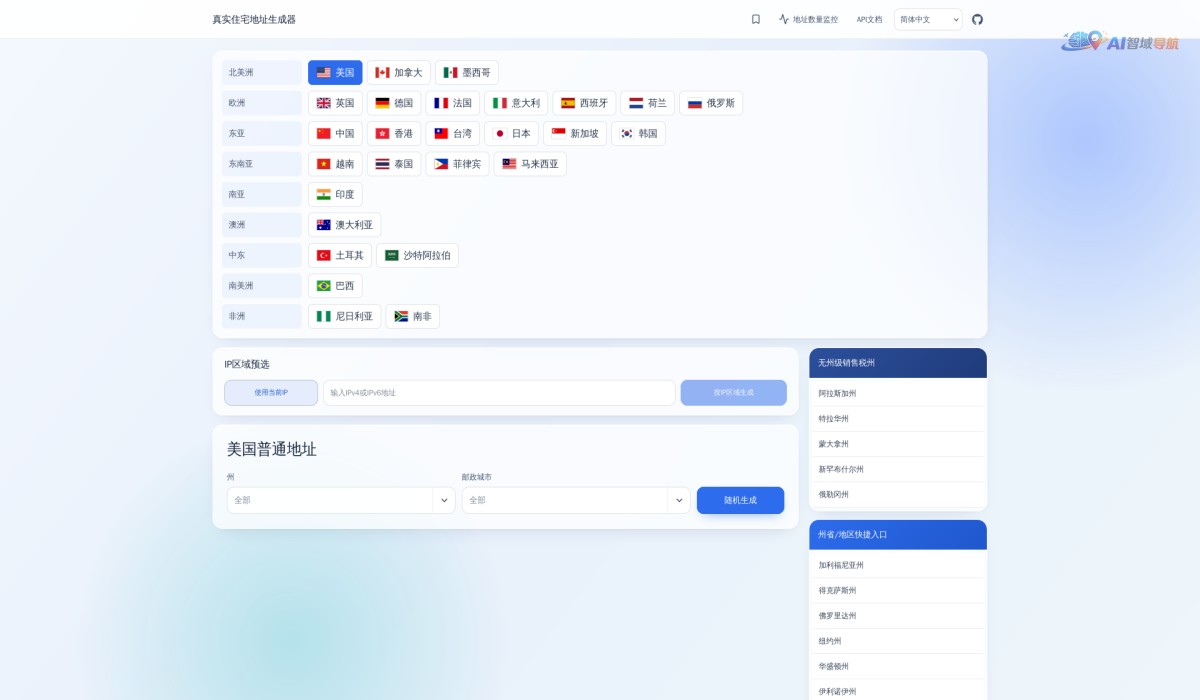Open 阿拉斯加州 tax-free state link
Viewport: 1200px width, 700px height.
(x=837, y=394)
